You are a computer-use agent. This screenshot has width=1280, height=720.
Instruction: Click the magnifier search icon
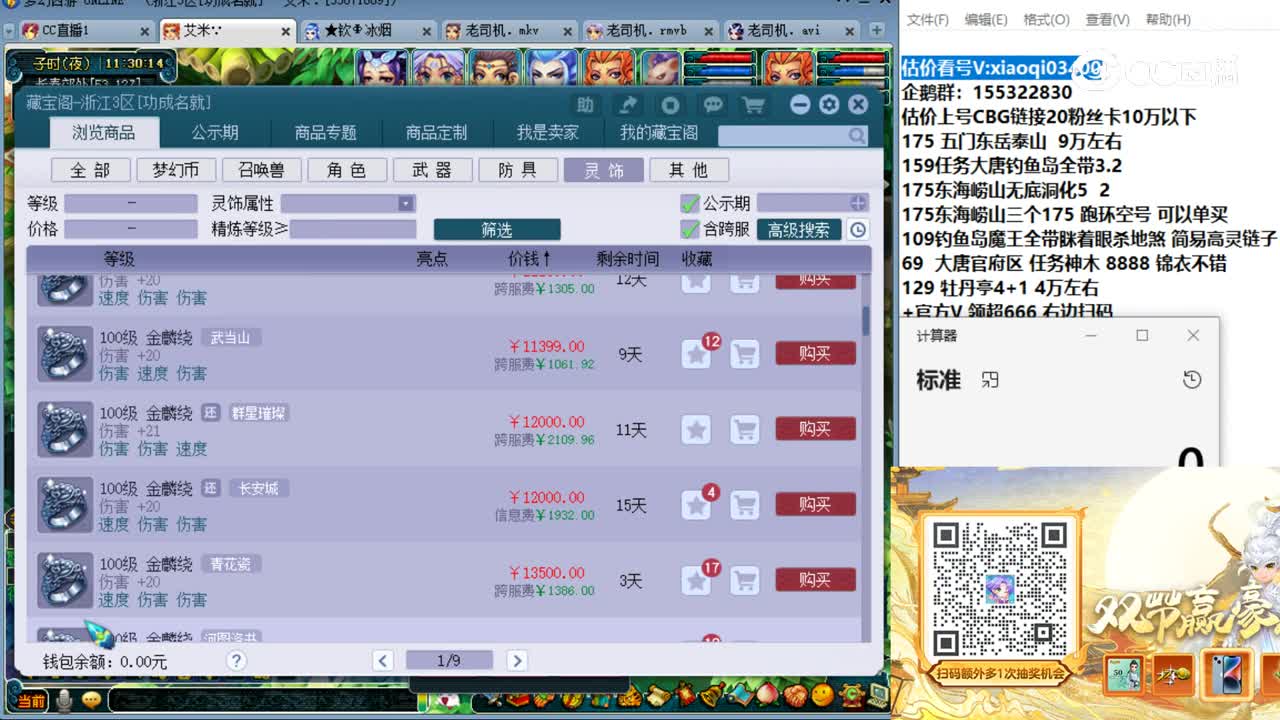(x=857, y=135)
